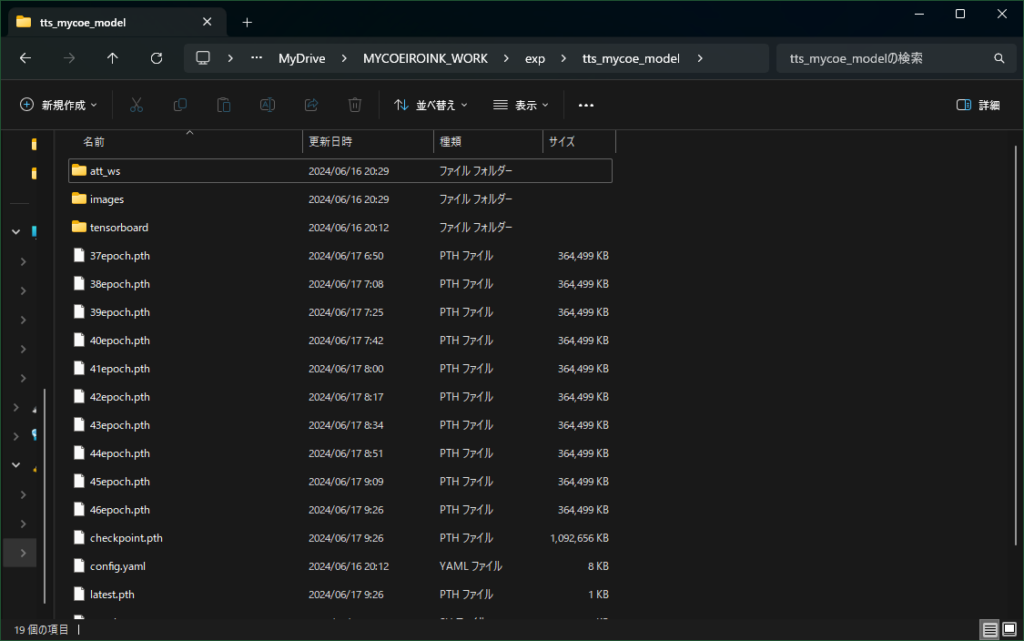This screenshot has width=1024, height=641.
Task: Go forward with the forward arrow
Action: (69, 58)
